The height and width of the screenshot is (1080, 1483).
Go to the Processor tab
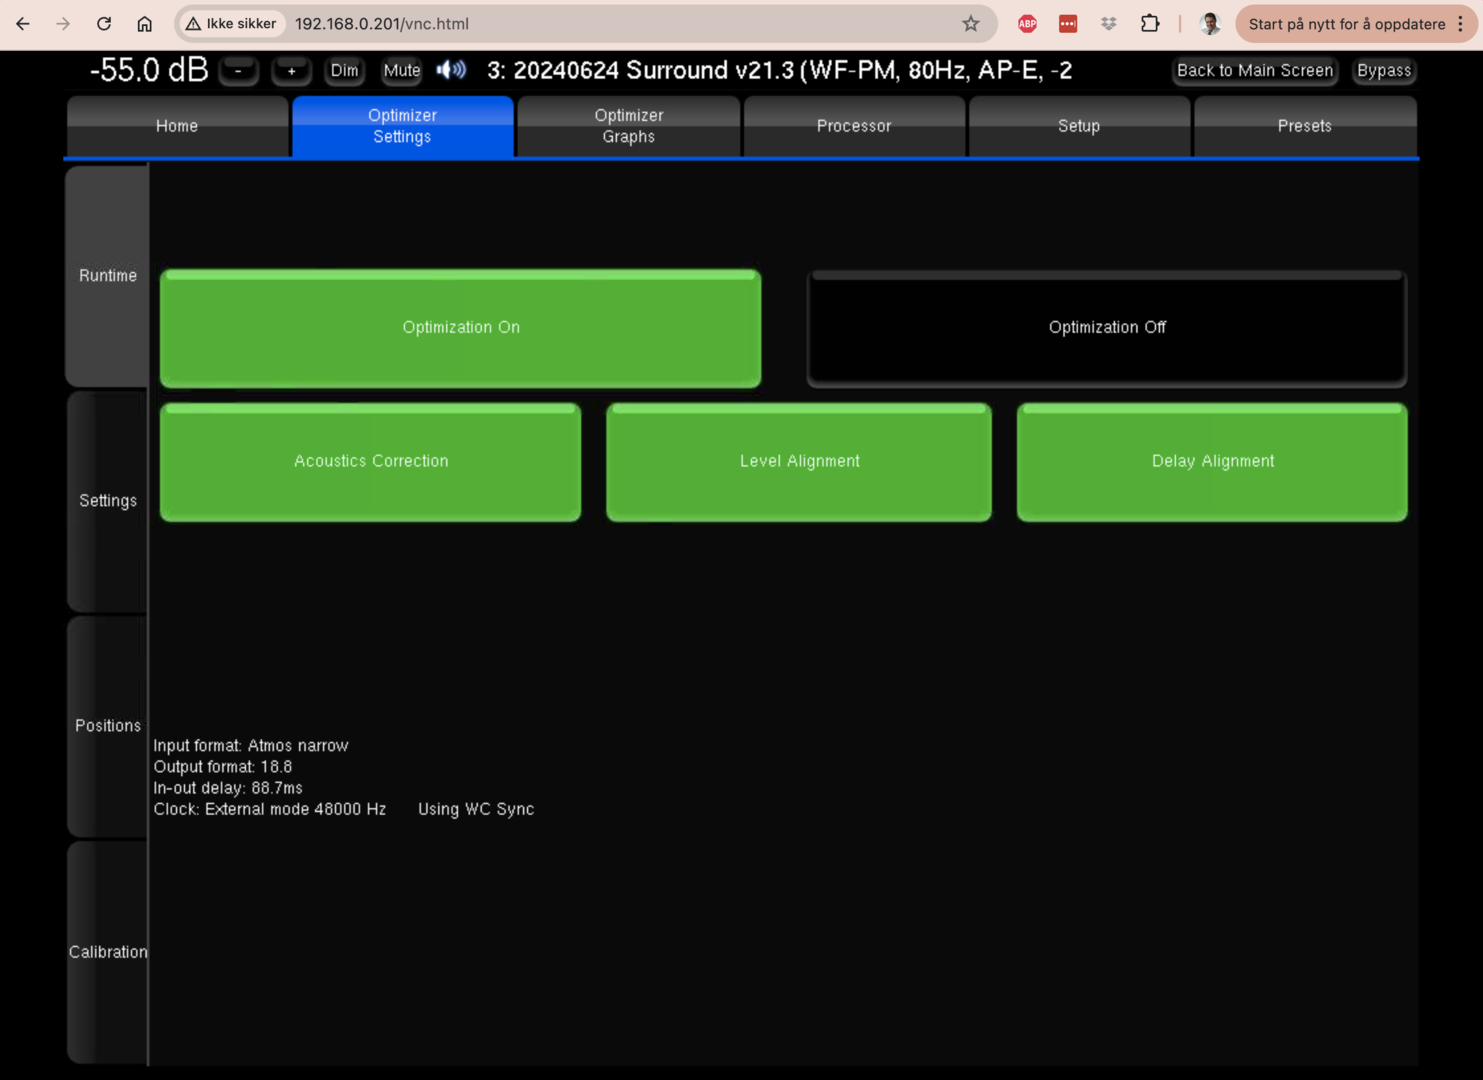(854, 126)
